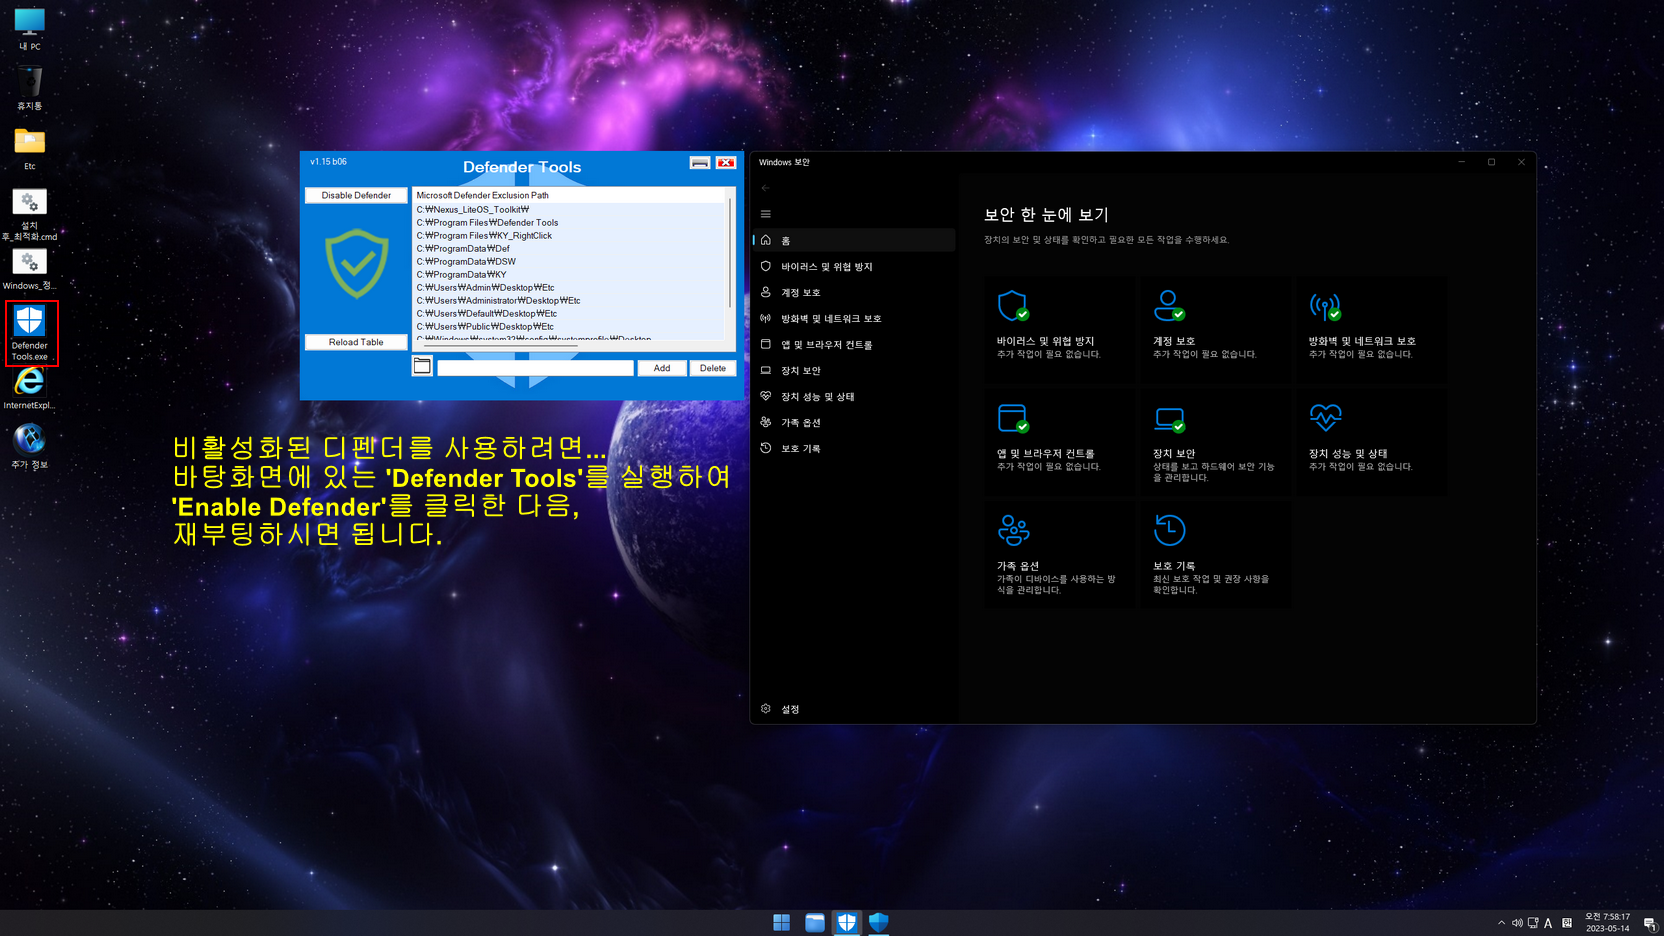Open the taskbar clock and date

(x=1607, y=922)
